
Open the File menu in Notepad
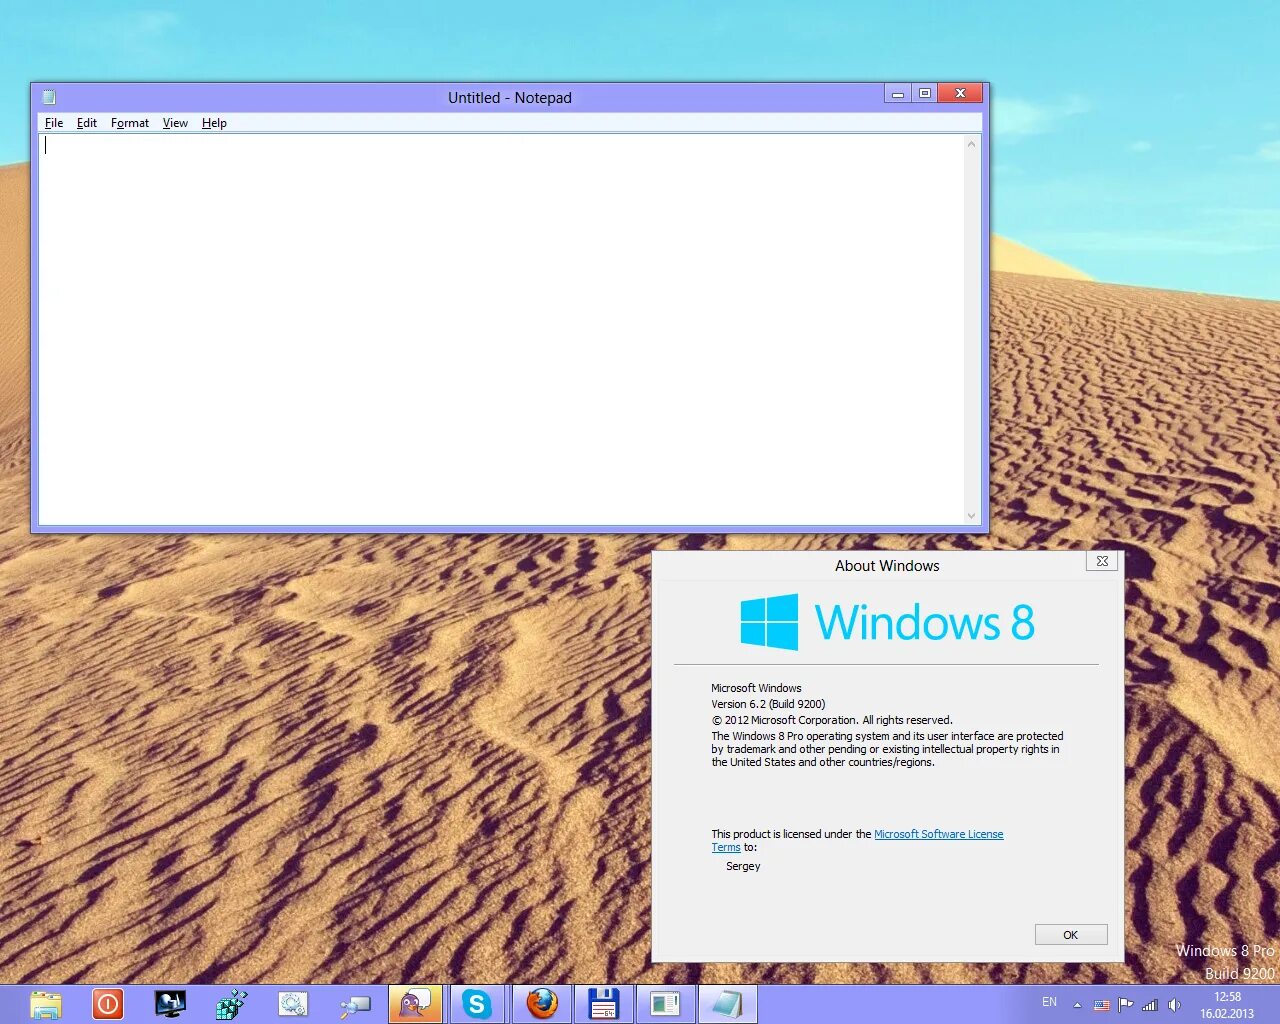tap(54, 123)
